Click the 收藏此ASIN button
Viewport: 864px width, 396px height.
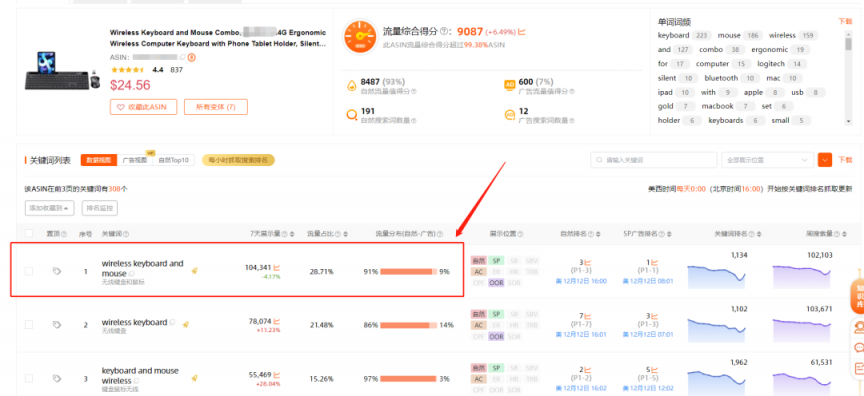pos(143,107)
